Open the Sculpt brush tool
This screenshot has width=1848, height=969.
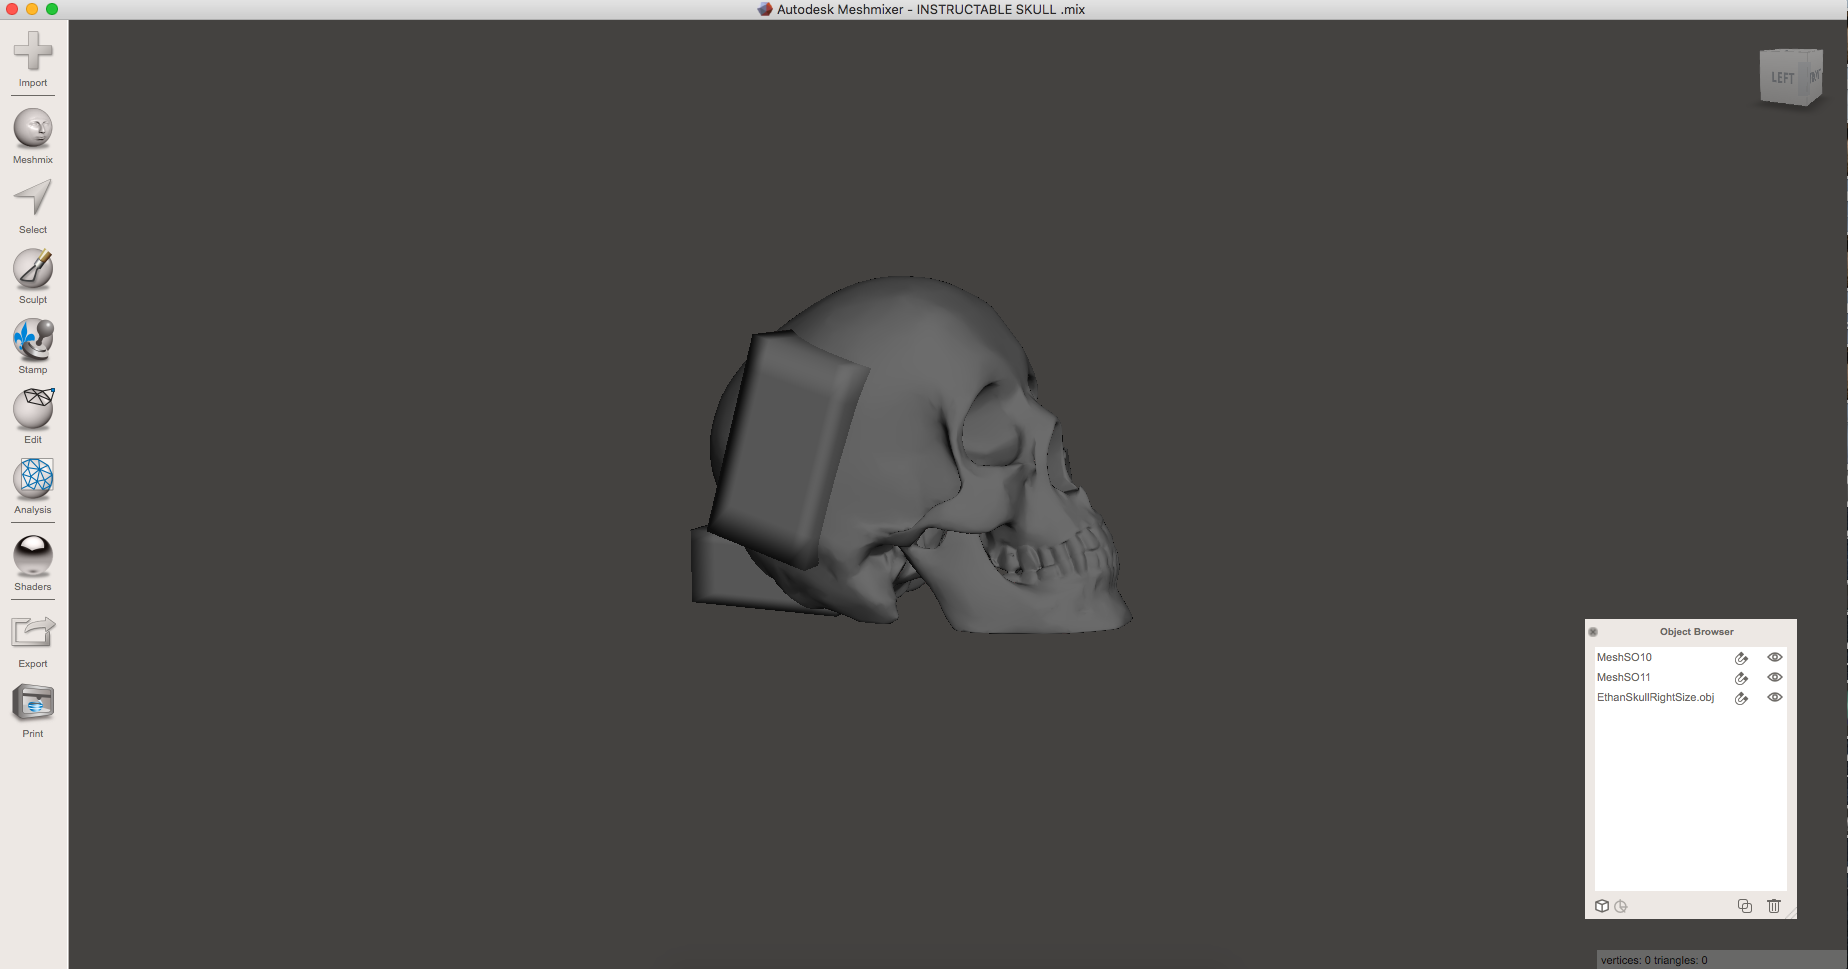(x=33, y=277)
